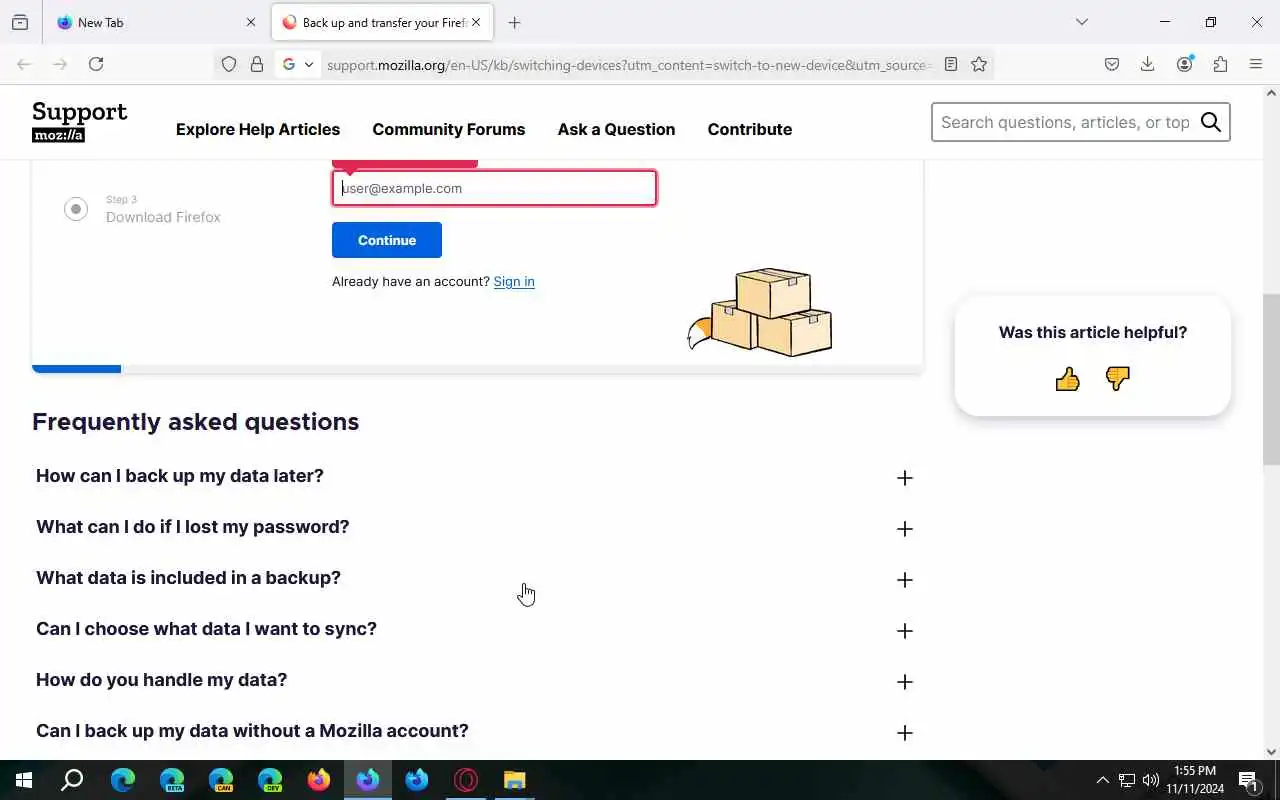The width and height of the screenshot is (1280, 800).
Task: Open Windows Start menu
Action: 24,780
